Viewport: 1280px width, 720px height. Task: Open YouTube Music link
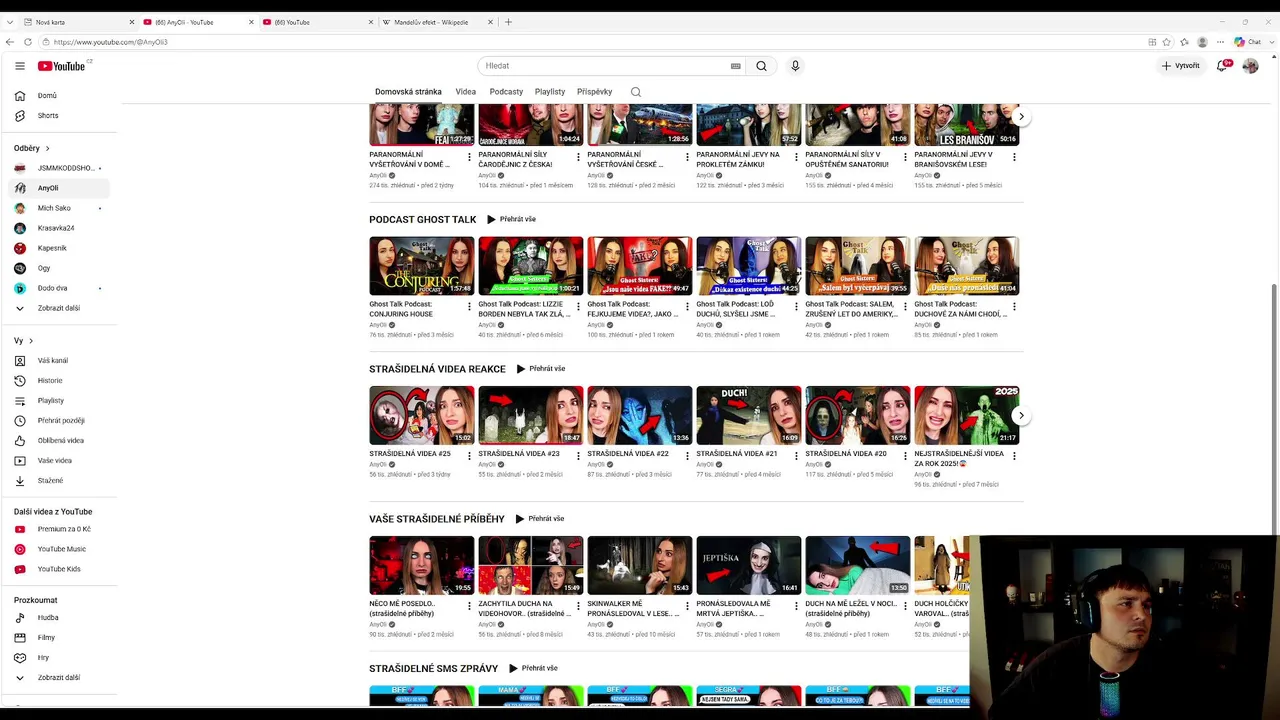click(x=60, y=549)
